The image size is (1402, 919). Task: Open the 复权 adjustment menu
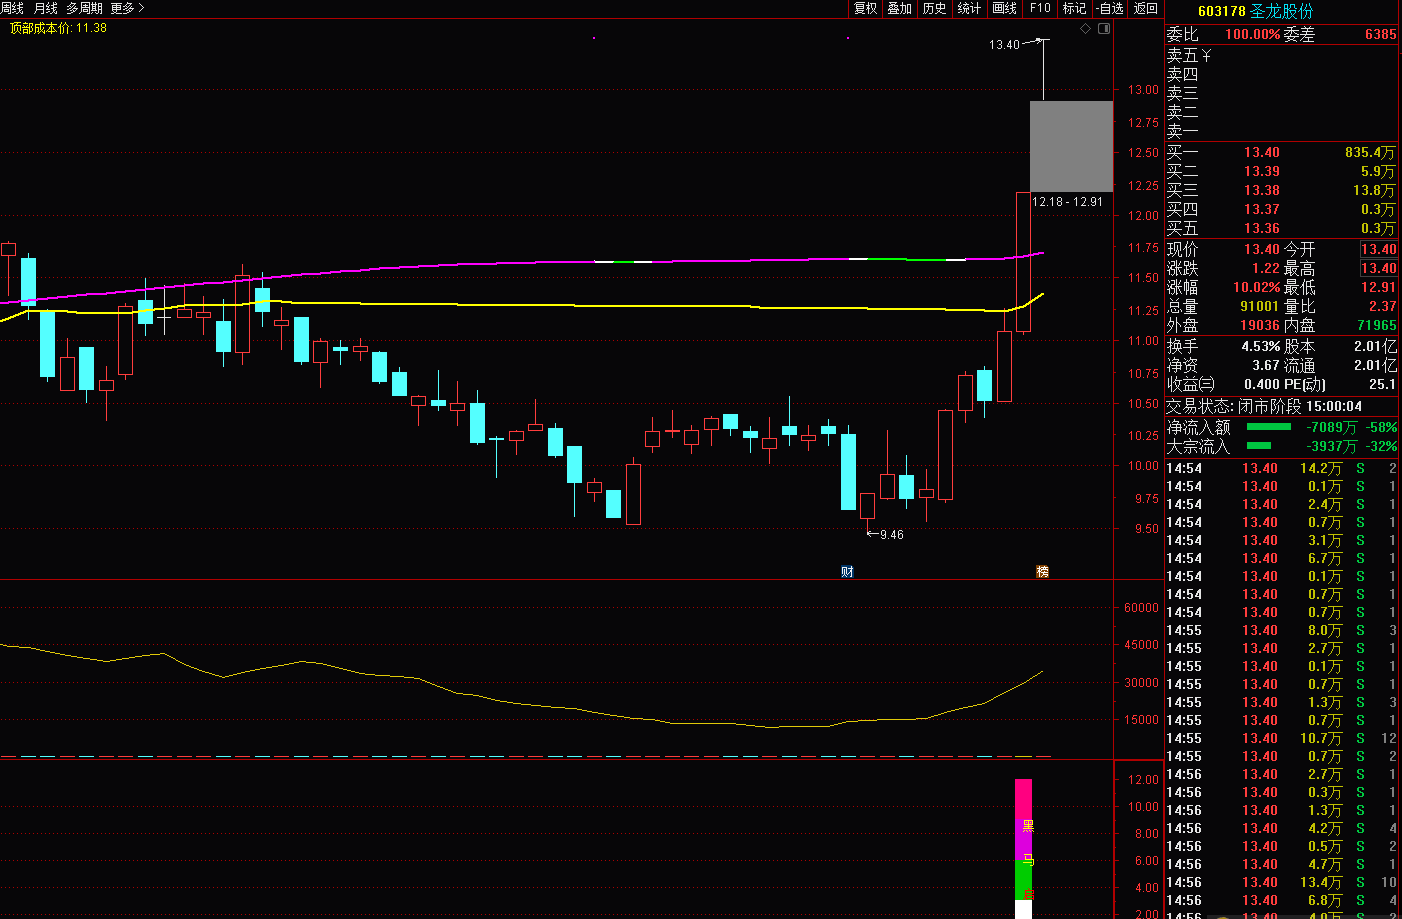point(865,8)
